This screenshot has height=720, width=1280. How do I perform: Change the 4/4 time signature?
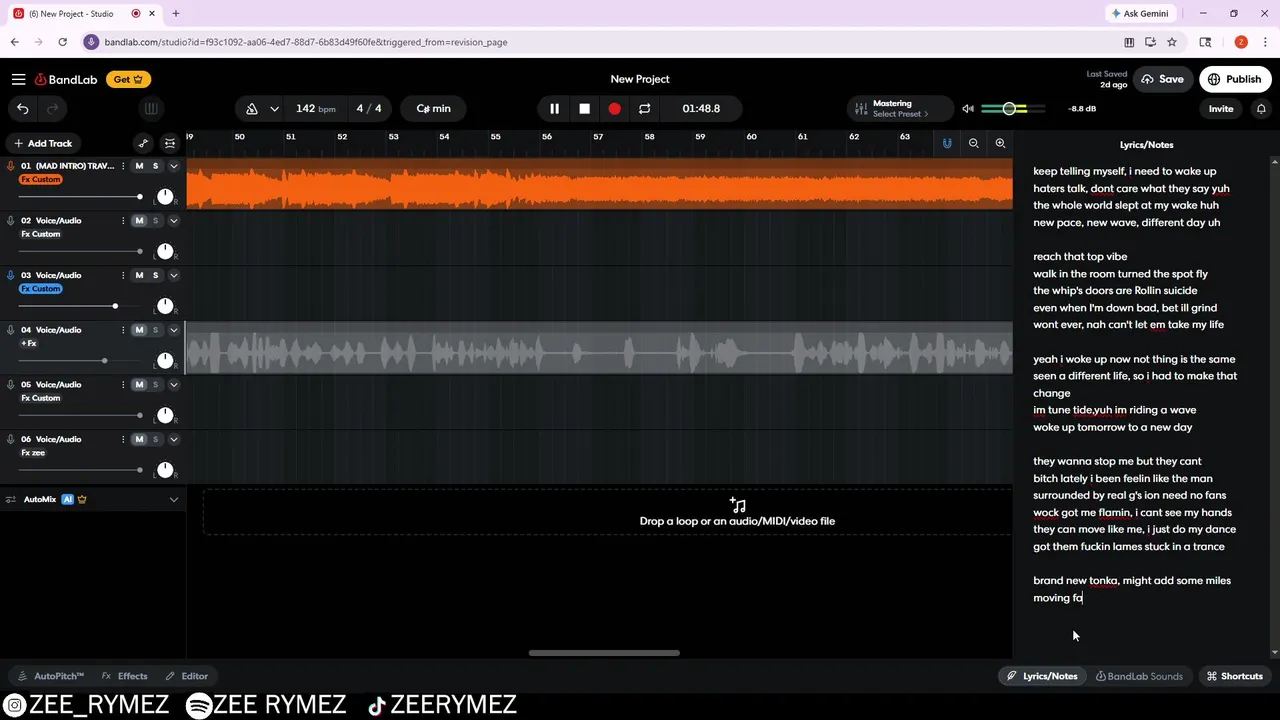pyautogui.click(x=369, y=108)
